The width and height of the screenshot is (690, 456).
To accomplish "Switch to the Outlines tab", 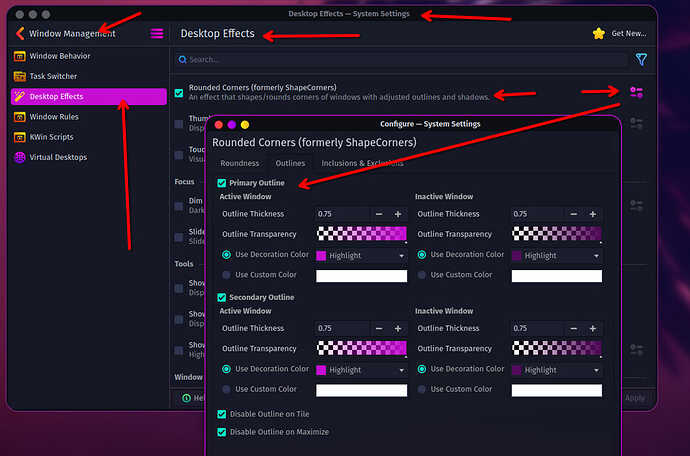I will tap(290, 163).
